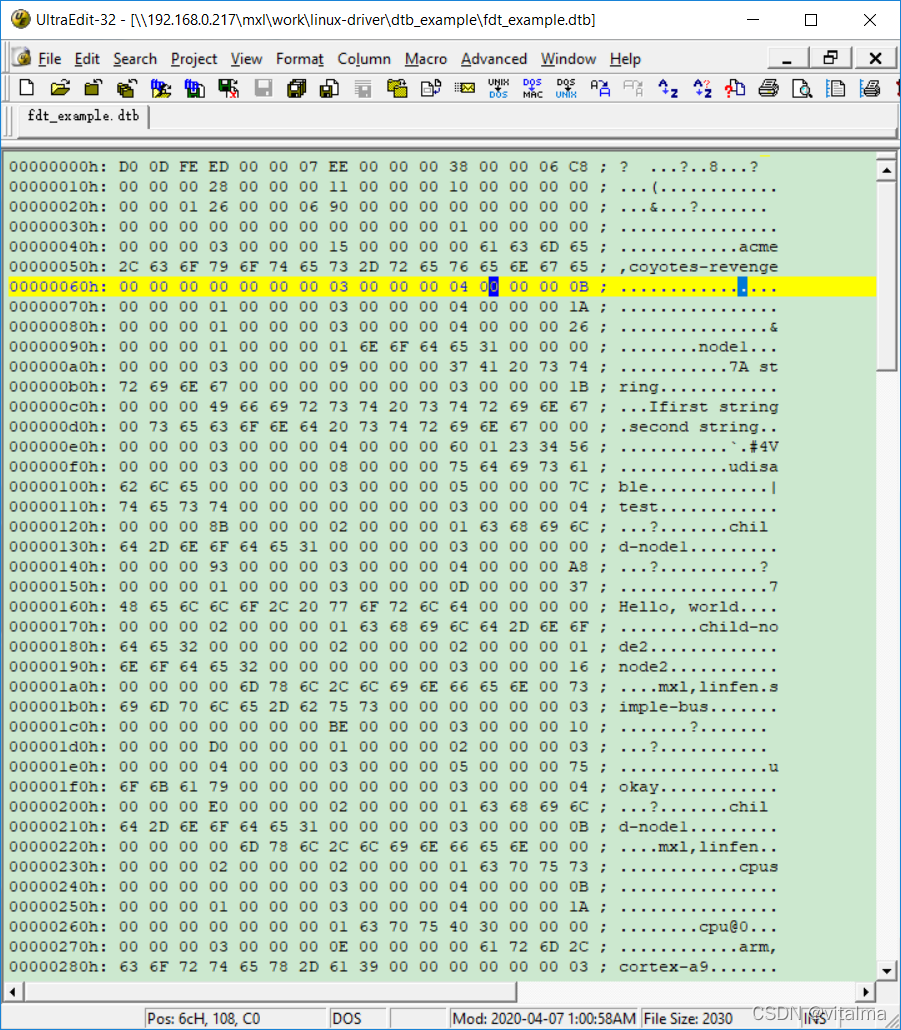The width and height of the screenshot is (901, 1030).
Task: Create a new file with the blank page icon
Action: click(x=27, y=87)
